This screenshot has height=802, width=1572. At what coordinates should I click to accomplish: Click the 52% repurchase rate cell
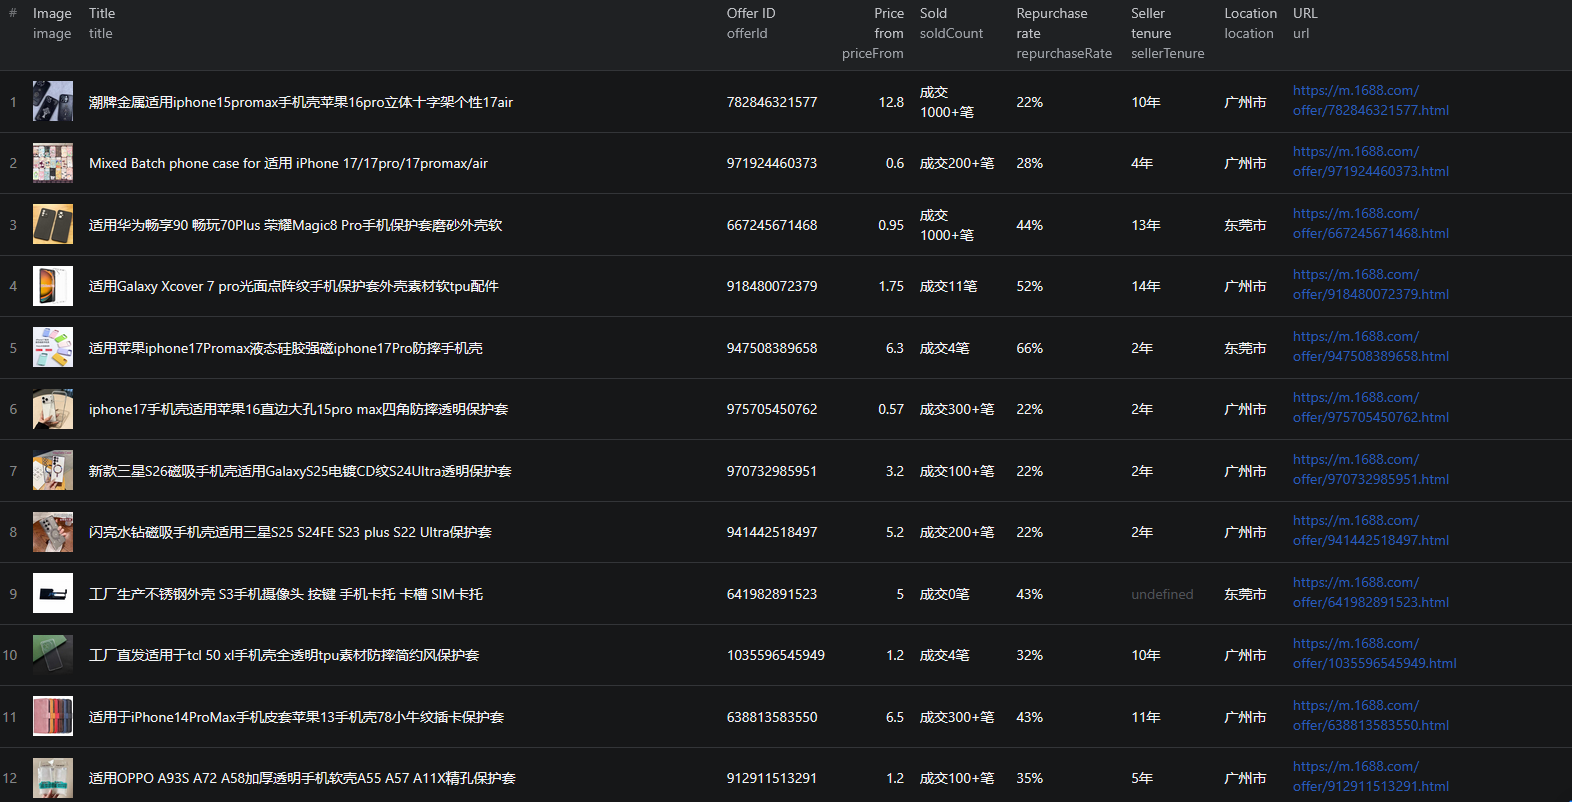(x=1029, y=286)
